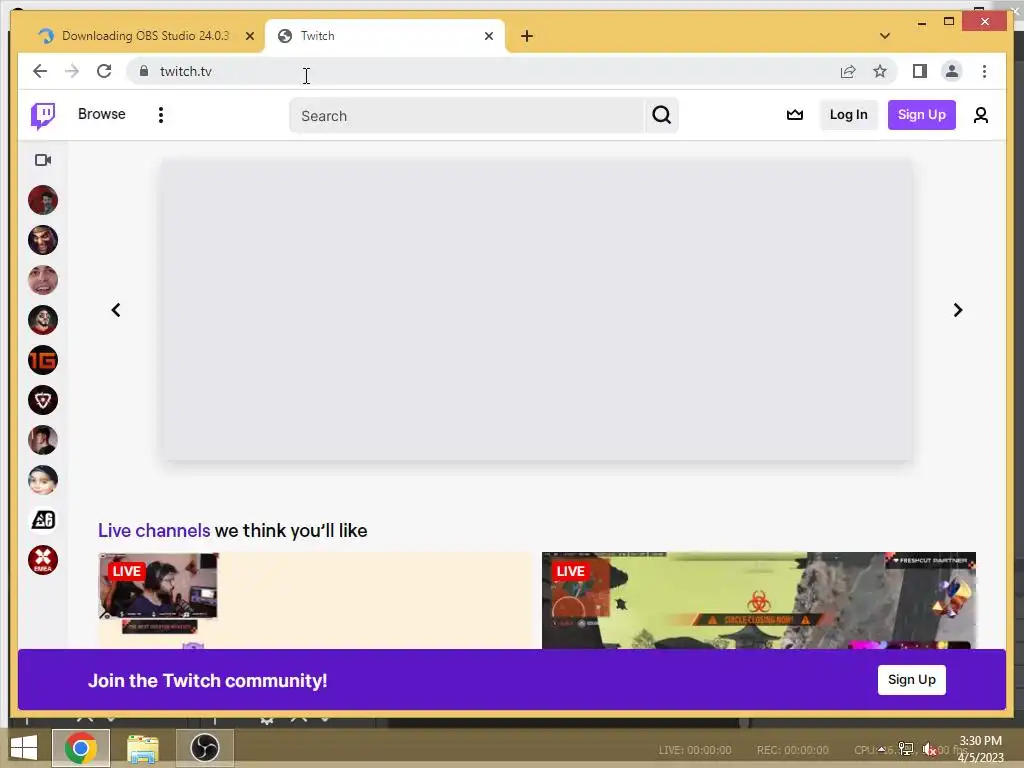Image resolution: width=1024 pixels, height=768 pixels.
Task: Open the red X EMEA channel avatar
Action: coord(43,560)
